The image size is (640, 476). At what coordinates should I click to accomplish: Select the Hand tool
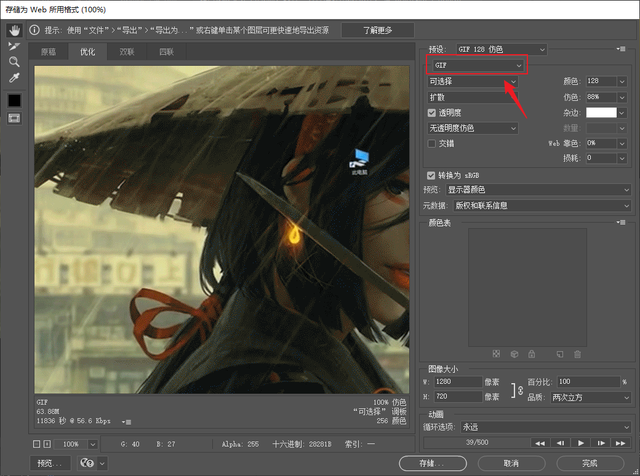14,30
